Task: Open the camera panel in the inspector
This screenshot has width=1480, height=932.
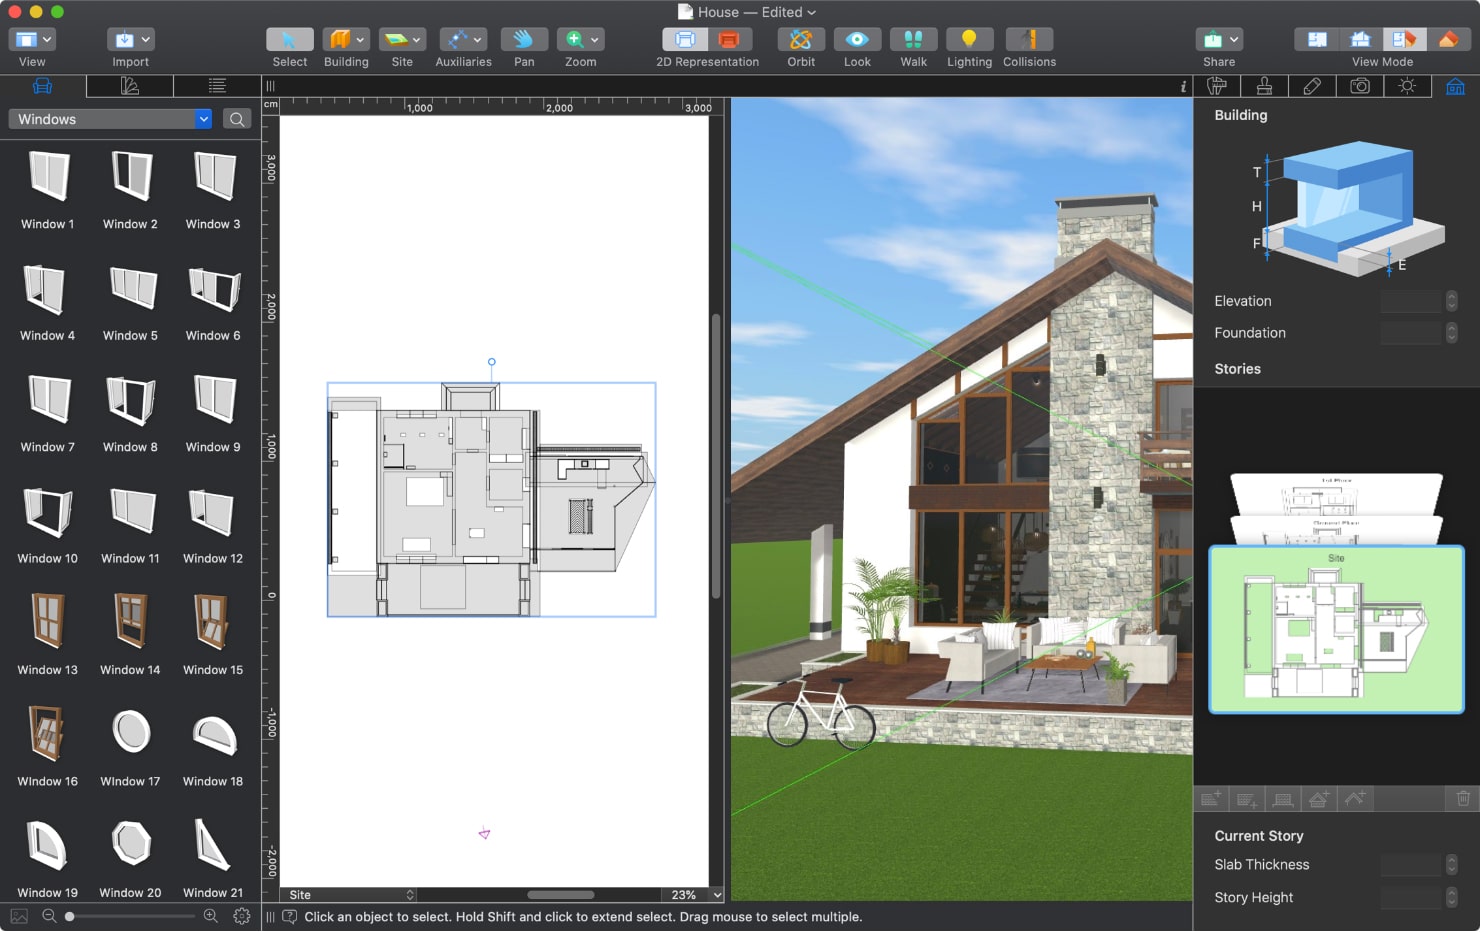Action: click(1359, 86)
